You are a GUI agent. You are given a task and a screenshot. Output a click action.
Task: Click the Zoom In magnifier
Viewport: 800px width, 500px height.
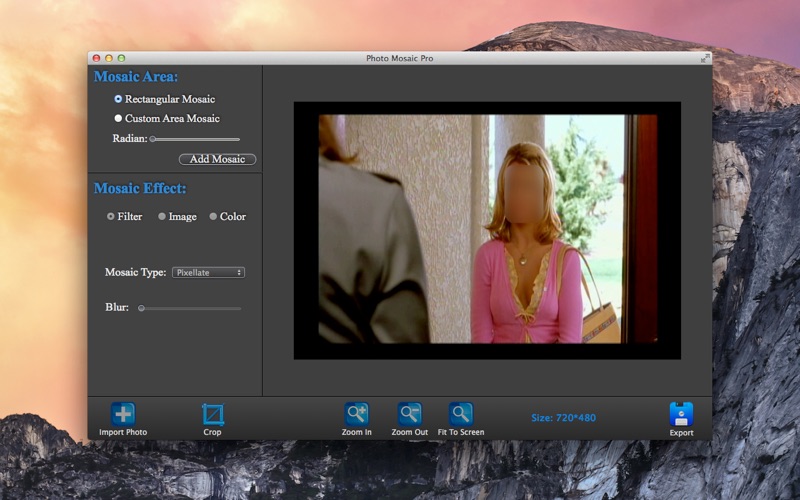pos(356,414)
